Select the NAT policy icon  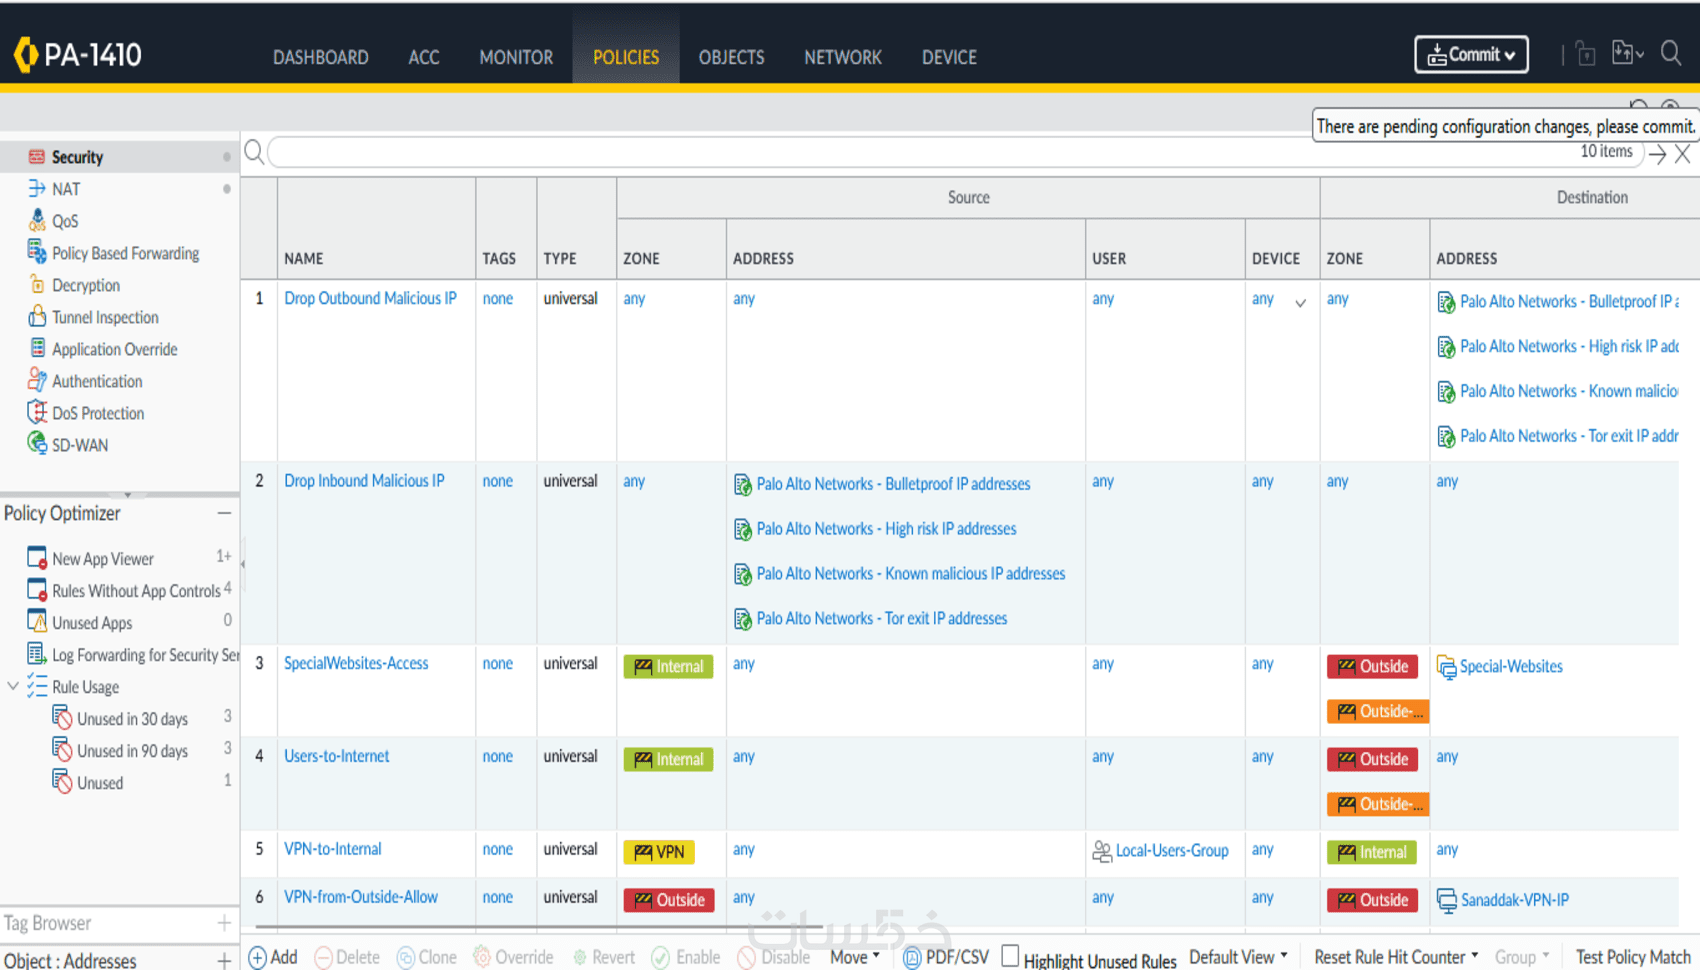coord(37,188)
